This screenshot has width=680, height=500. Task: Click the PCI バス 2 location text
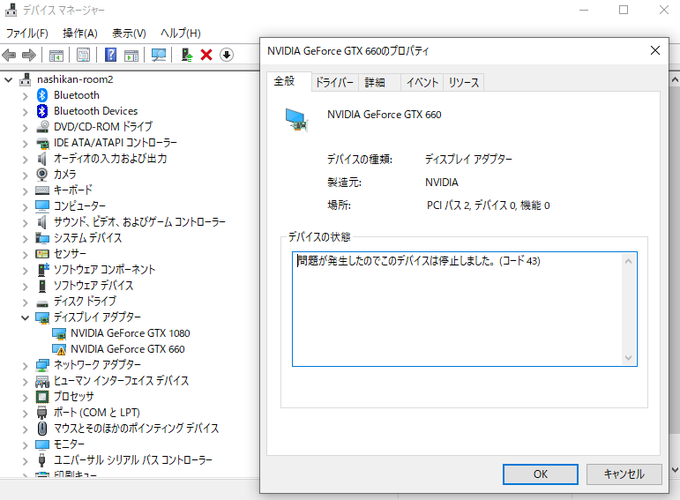[488, 205]
